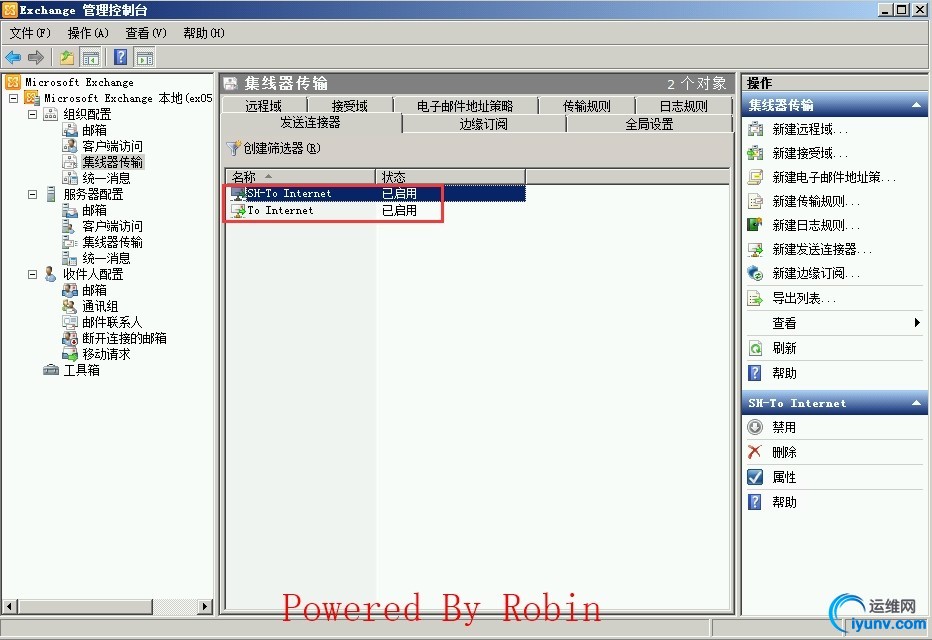Screen dimensions: 932x640
Task: Select the root Microsoft Exchange tree node
Action: pos(79,82)
